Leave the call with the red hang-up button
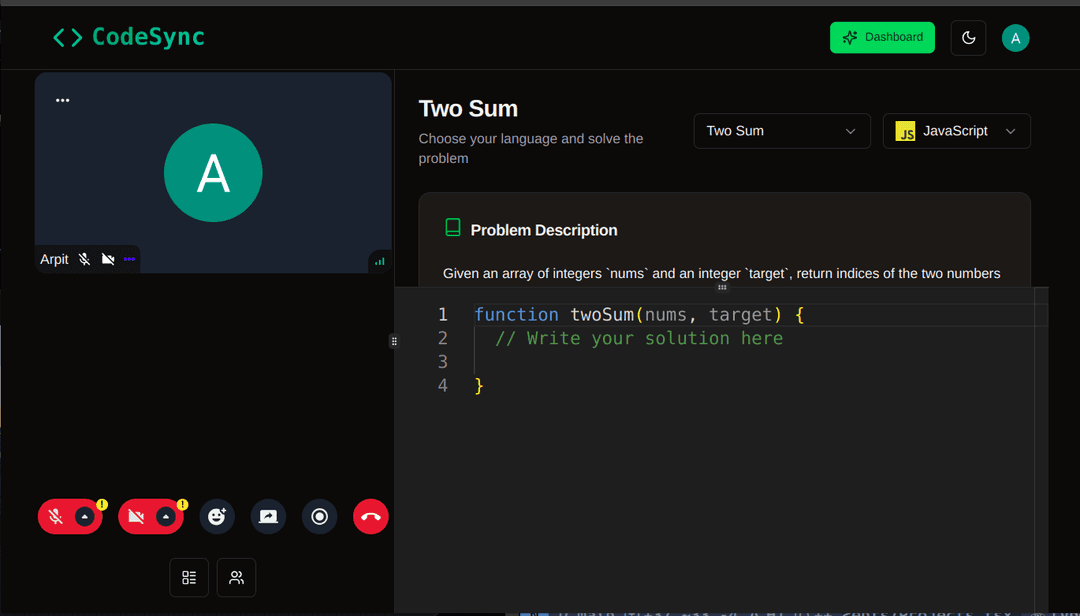Screen dimensions: 1080x616 [371, 516]
